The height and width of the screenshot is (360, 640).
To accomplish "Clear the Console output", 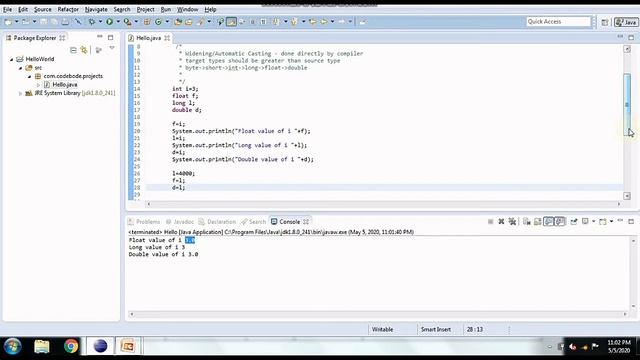I will click(527, 222).
